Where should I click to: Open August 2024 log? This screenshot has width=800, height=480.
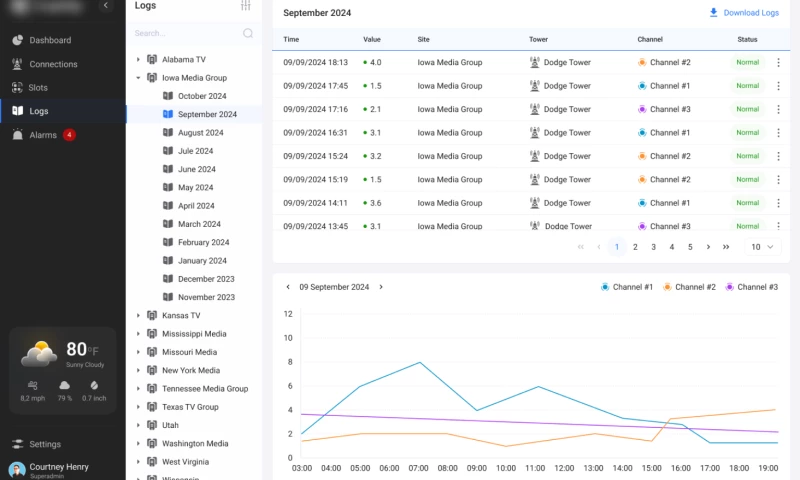200,133
